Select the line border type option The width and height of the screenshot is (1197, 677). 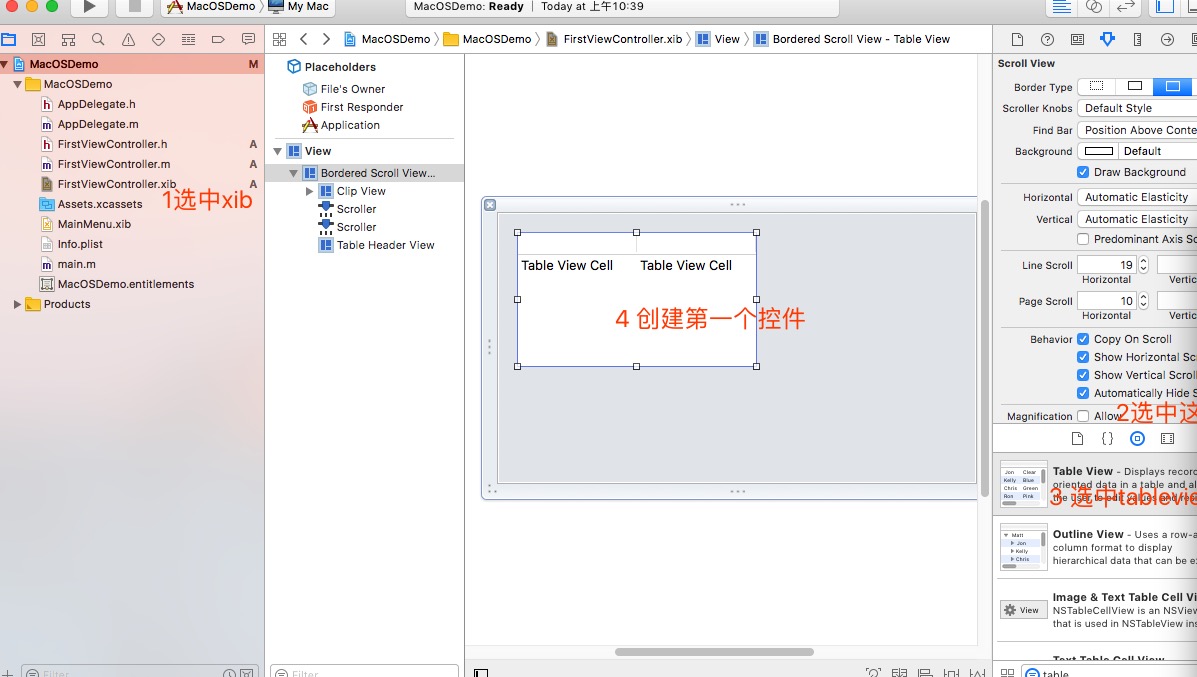coord(1135,86)
